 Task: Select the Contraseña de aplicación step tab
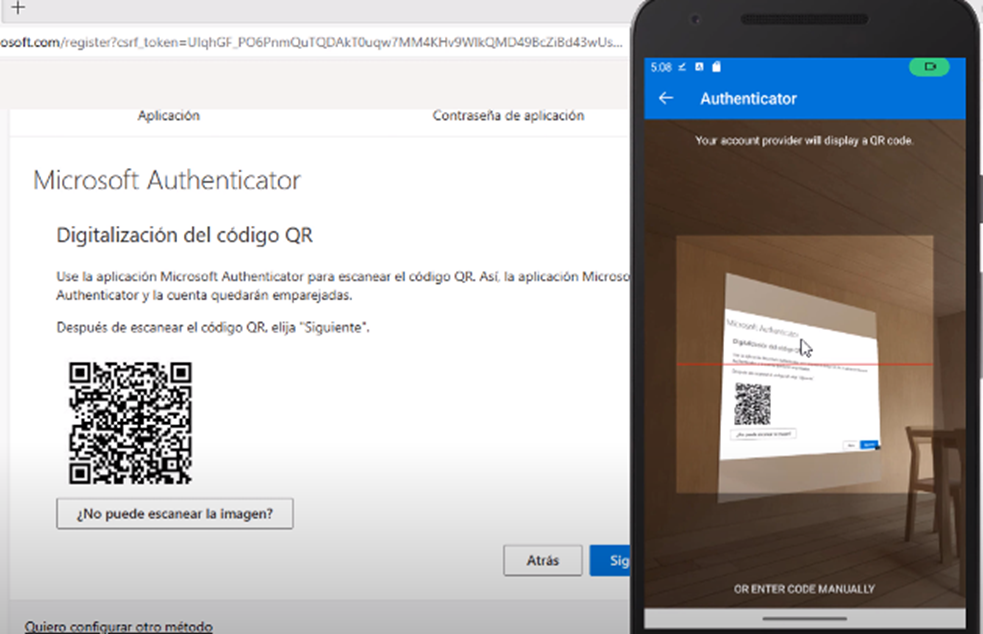[x=508, y=115]
